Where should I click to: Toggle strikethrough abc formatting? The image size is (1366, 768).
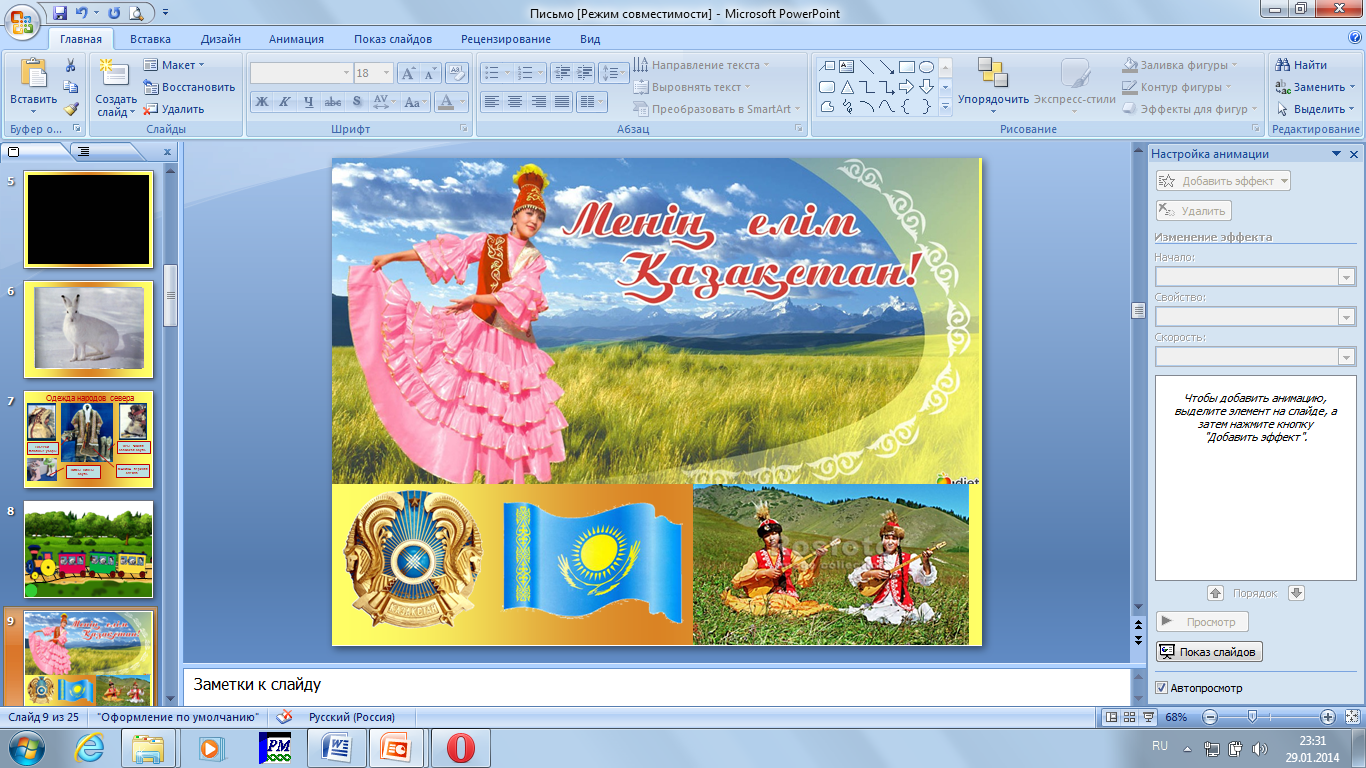[x=333, y=102]
